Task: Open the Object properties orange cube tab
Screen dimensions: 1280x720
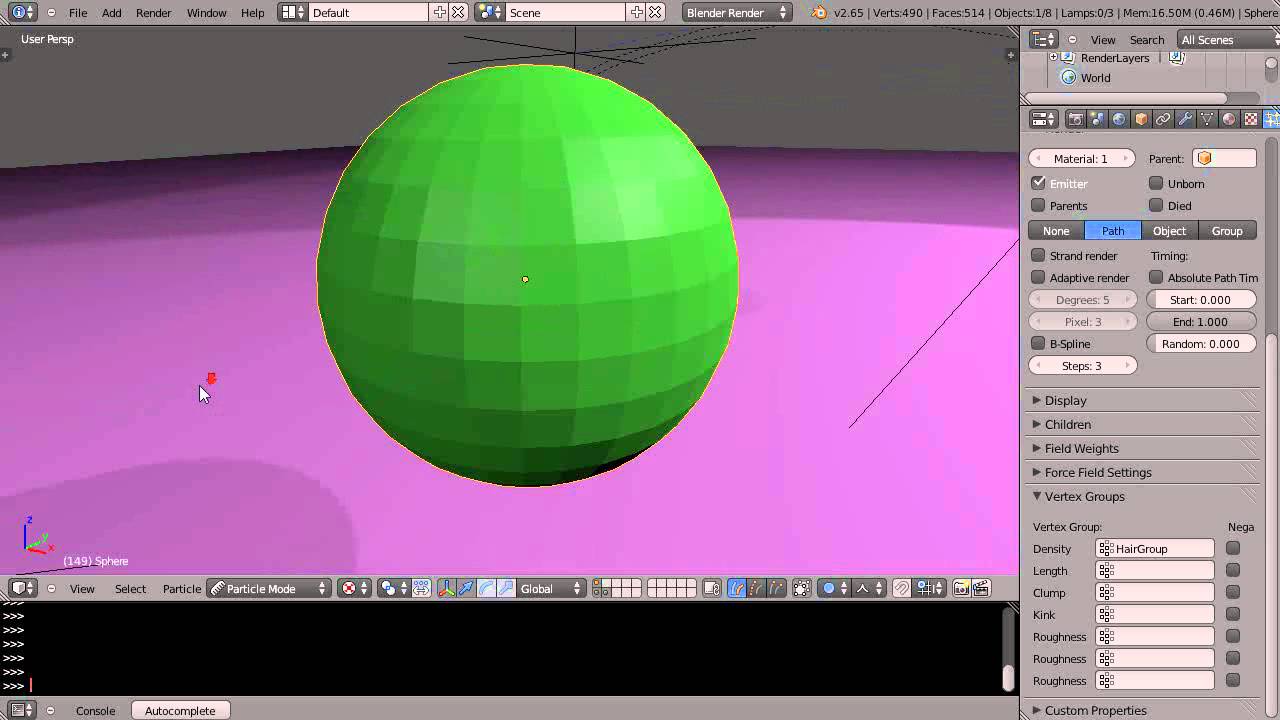Action: [x=1141, y=119]
